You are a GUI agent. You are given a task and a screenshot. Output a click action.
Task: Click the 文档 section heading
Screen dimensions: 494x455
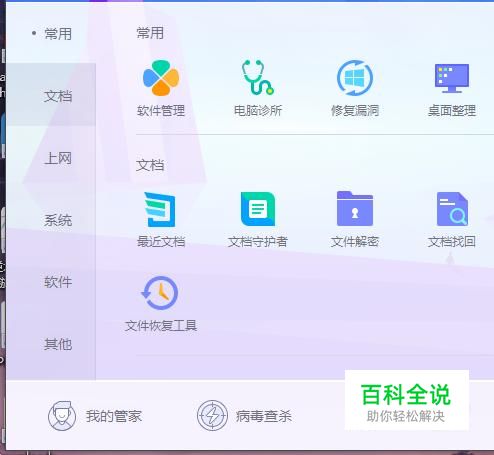coord(150,165)
